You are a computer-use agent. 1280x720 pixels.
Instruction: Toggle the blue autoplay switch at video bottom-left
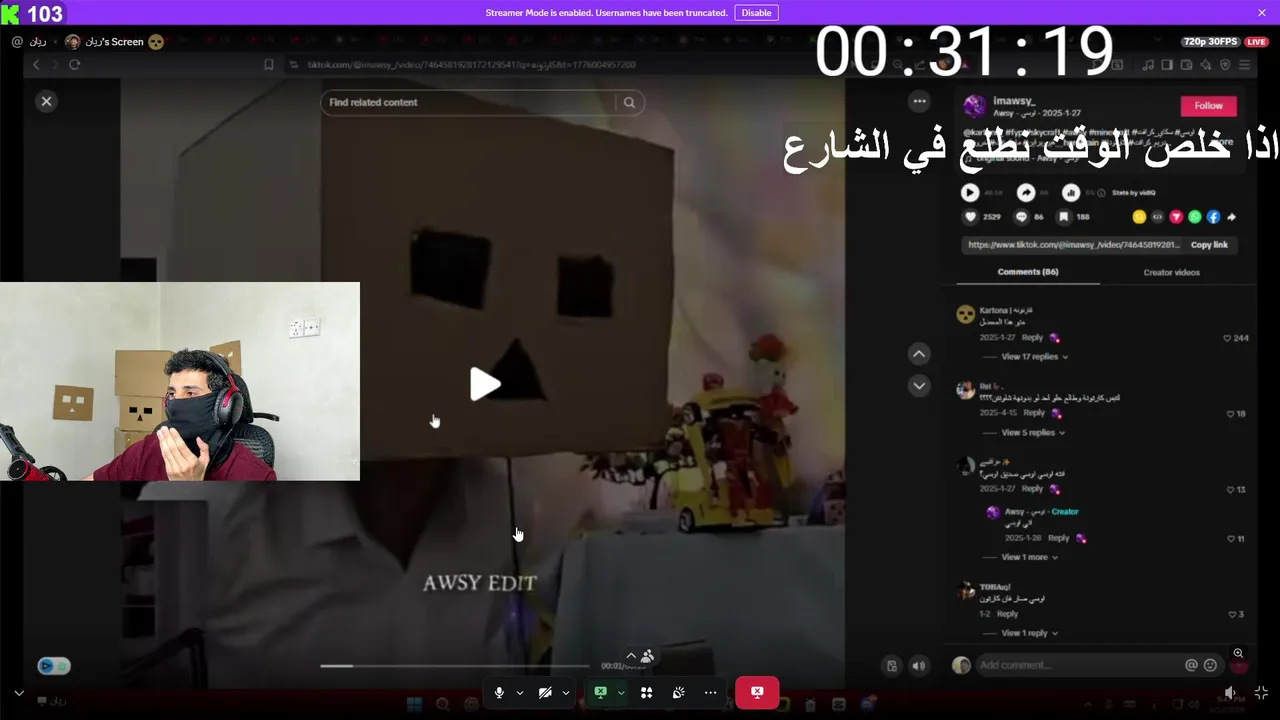(54, 666)
